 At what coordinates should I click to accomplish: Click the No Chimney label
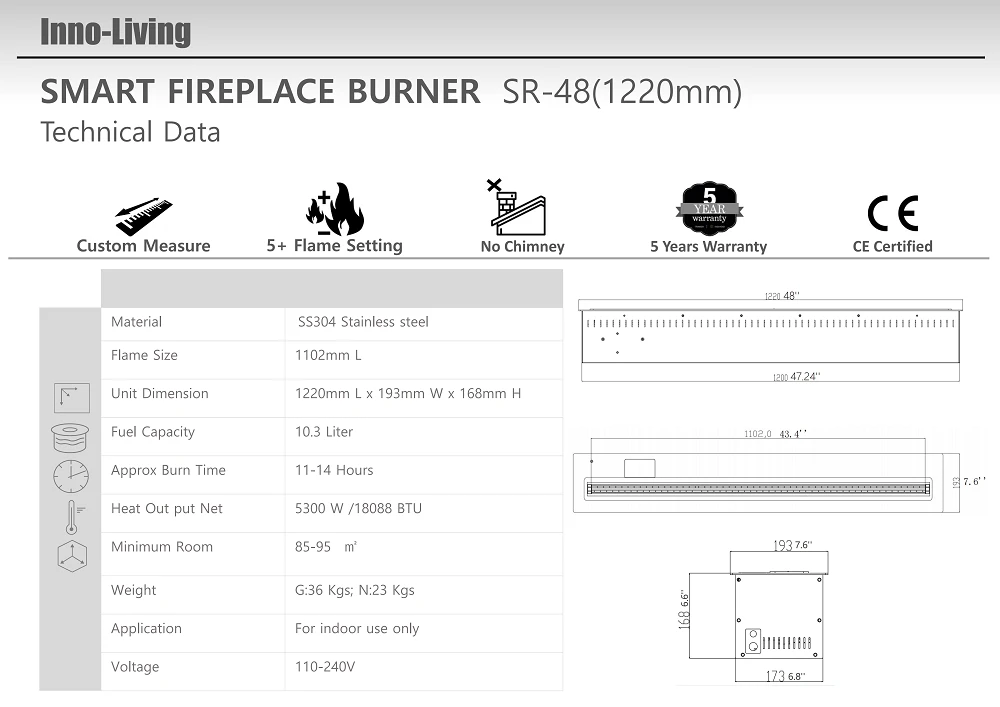pyautogui.click(x=522, y=246)
